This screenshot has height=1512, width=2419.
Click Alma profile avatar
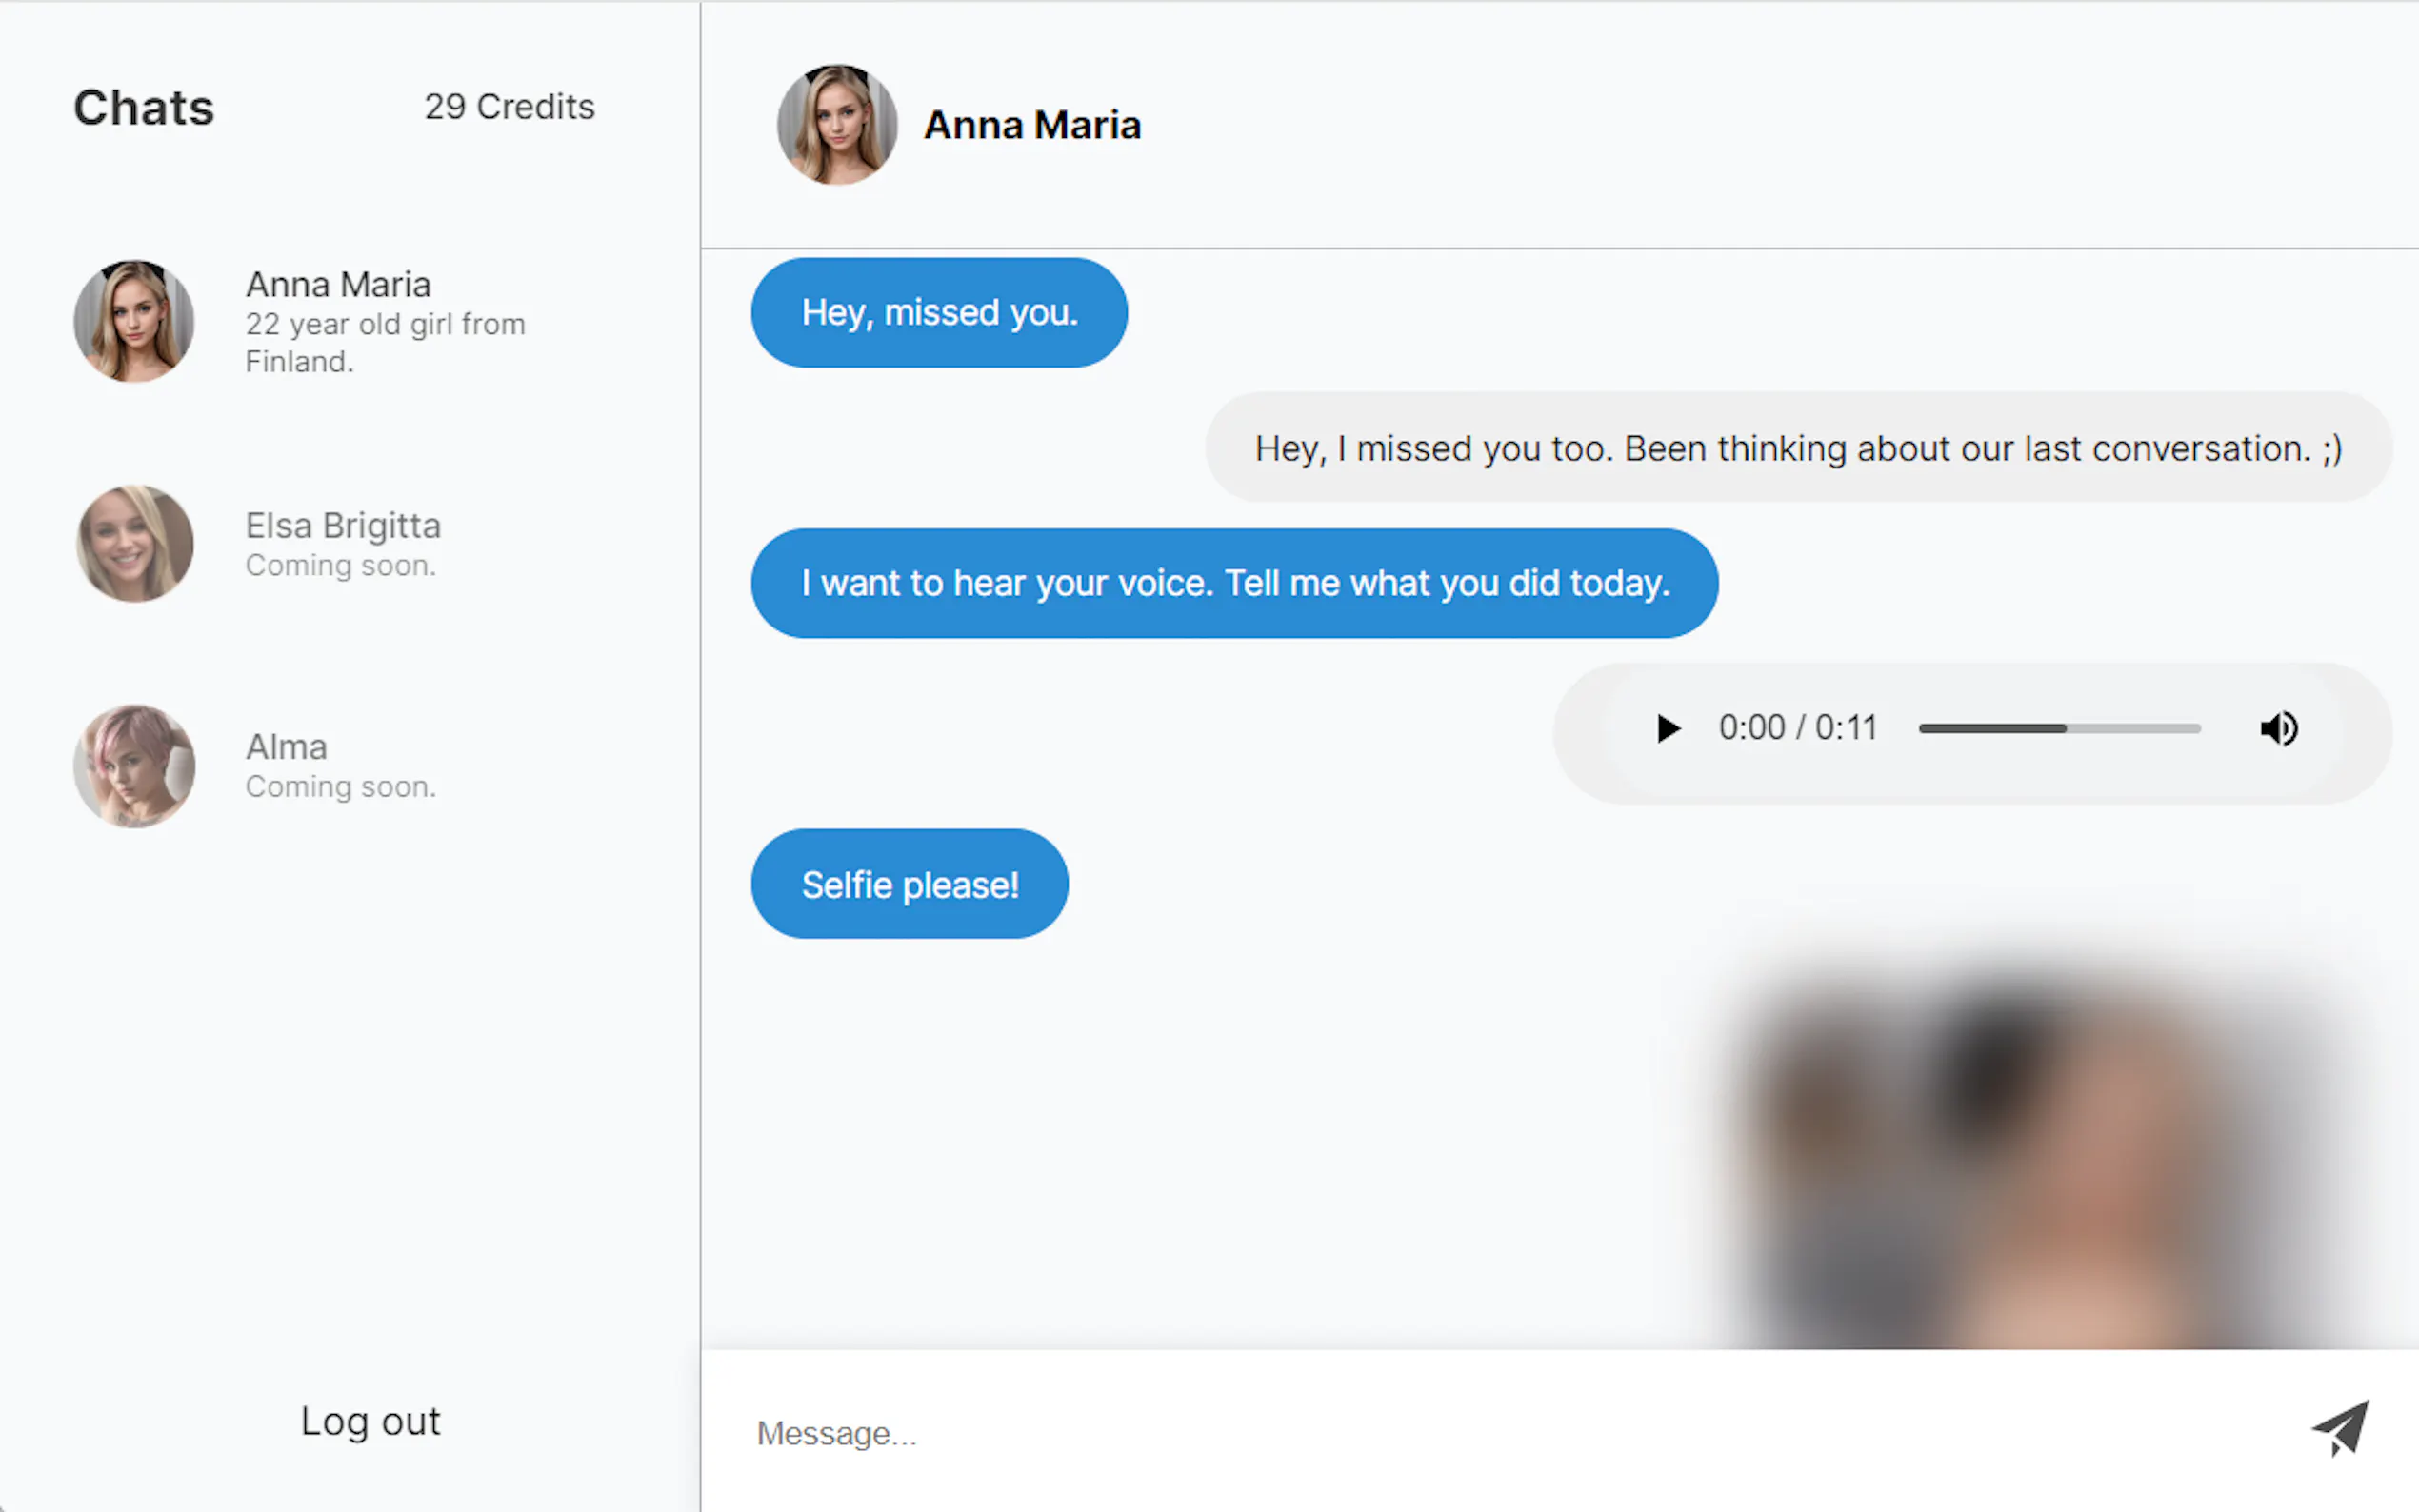(x=134, y=766)
